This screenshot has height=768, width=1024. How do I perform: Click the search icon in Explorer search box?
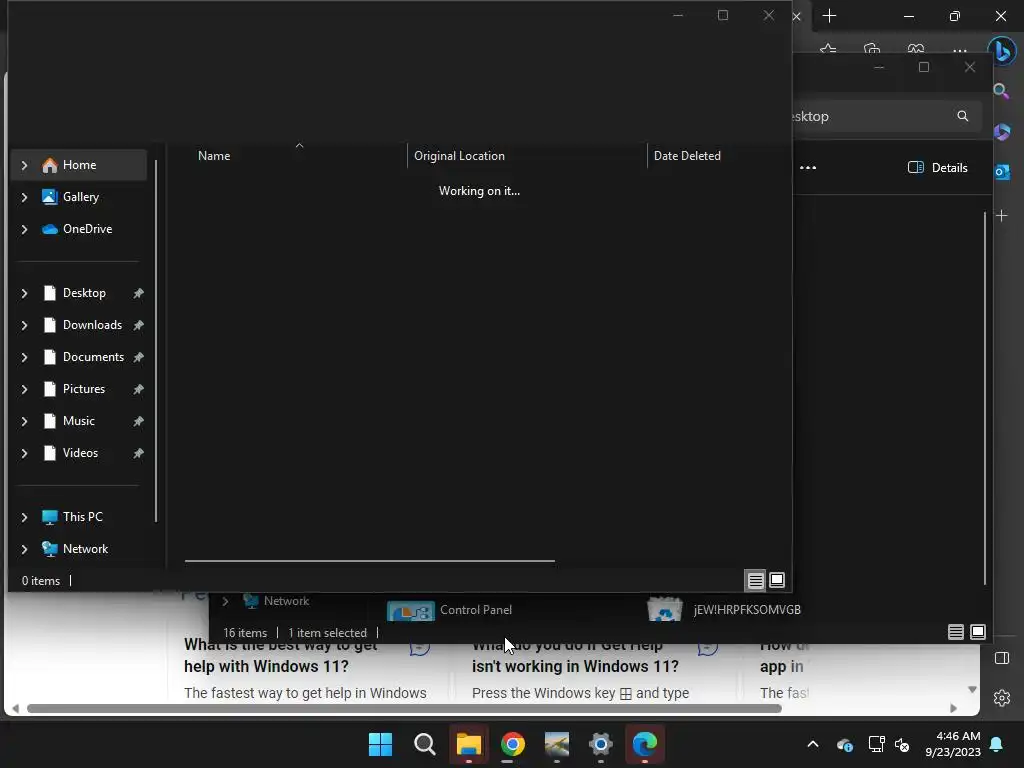click(x=963, y=116)
